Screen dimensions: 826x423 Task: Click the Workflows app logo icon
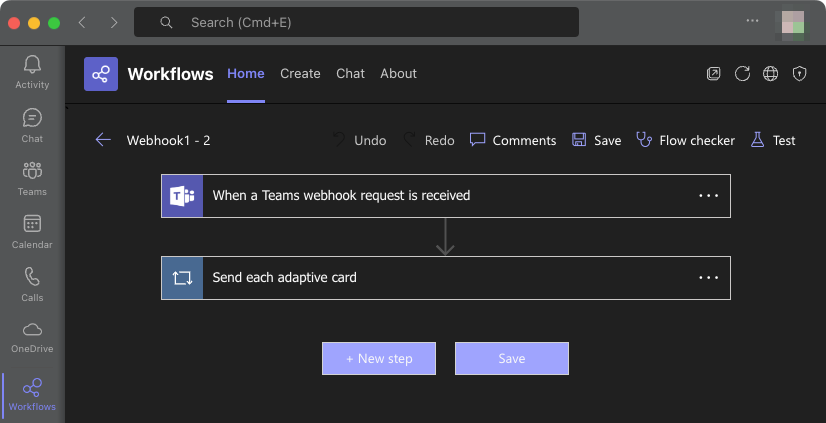(101, 74)
